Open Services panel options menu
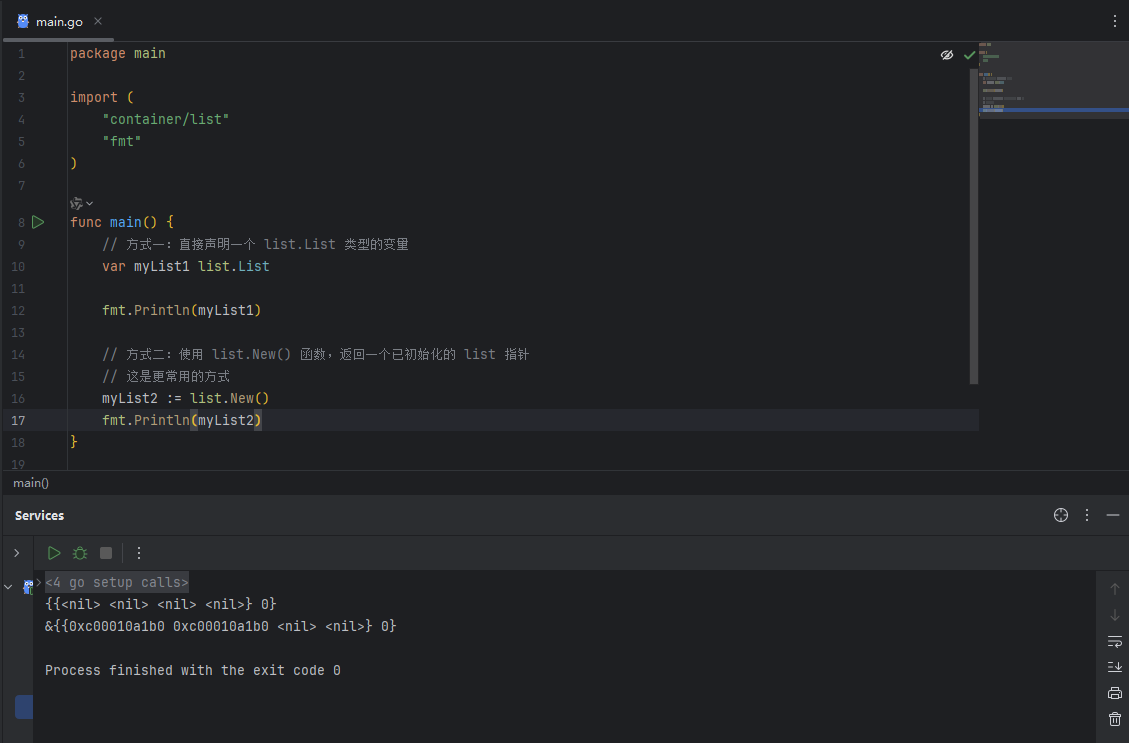Viewport: 1129px width, 743px height. click(1087, 515)
